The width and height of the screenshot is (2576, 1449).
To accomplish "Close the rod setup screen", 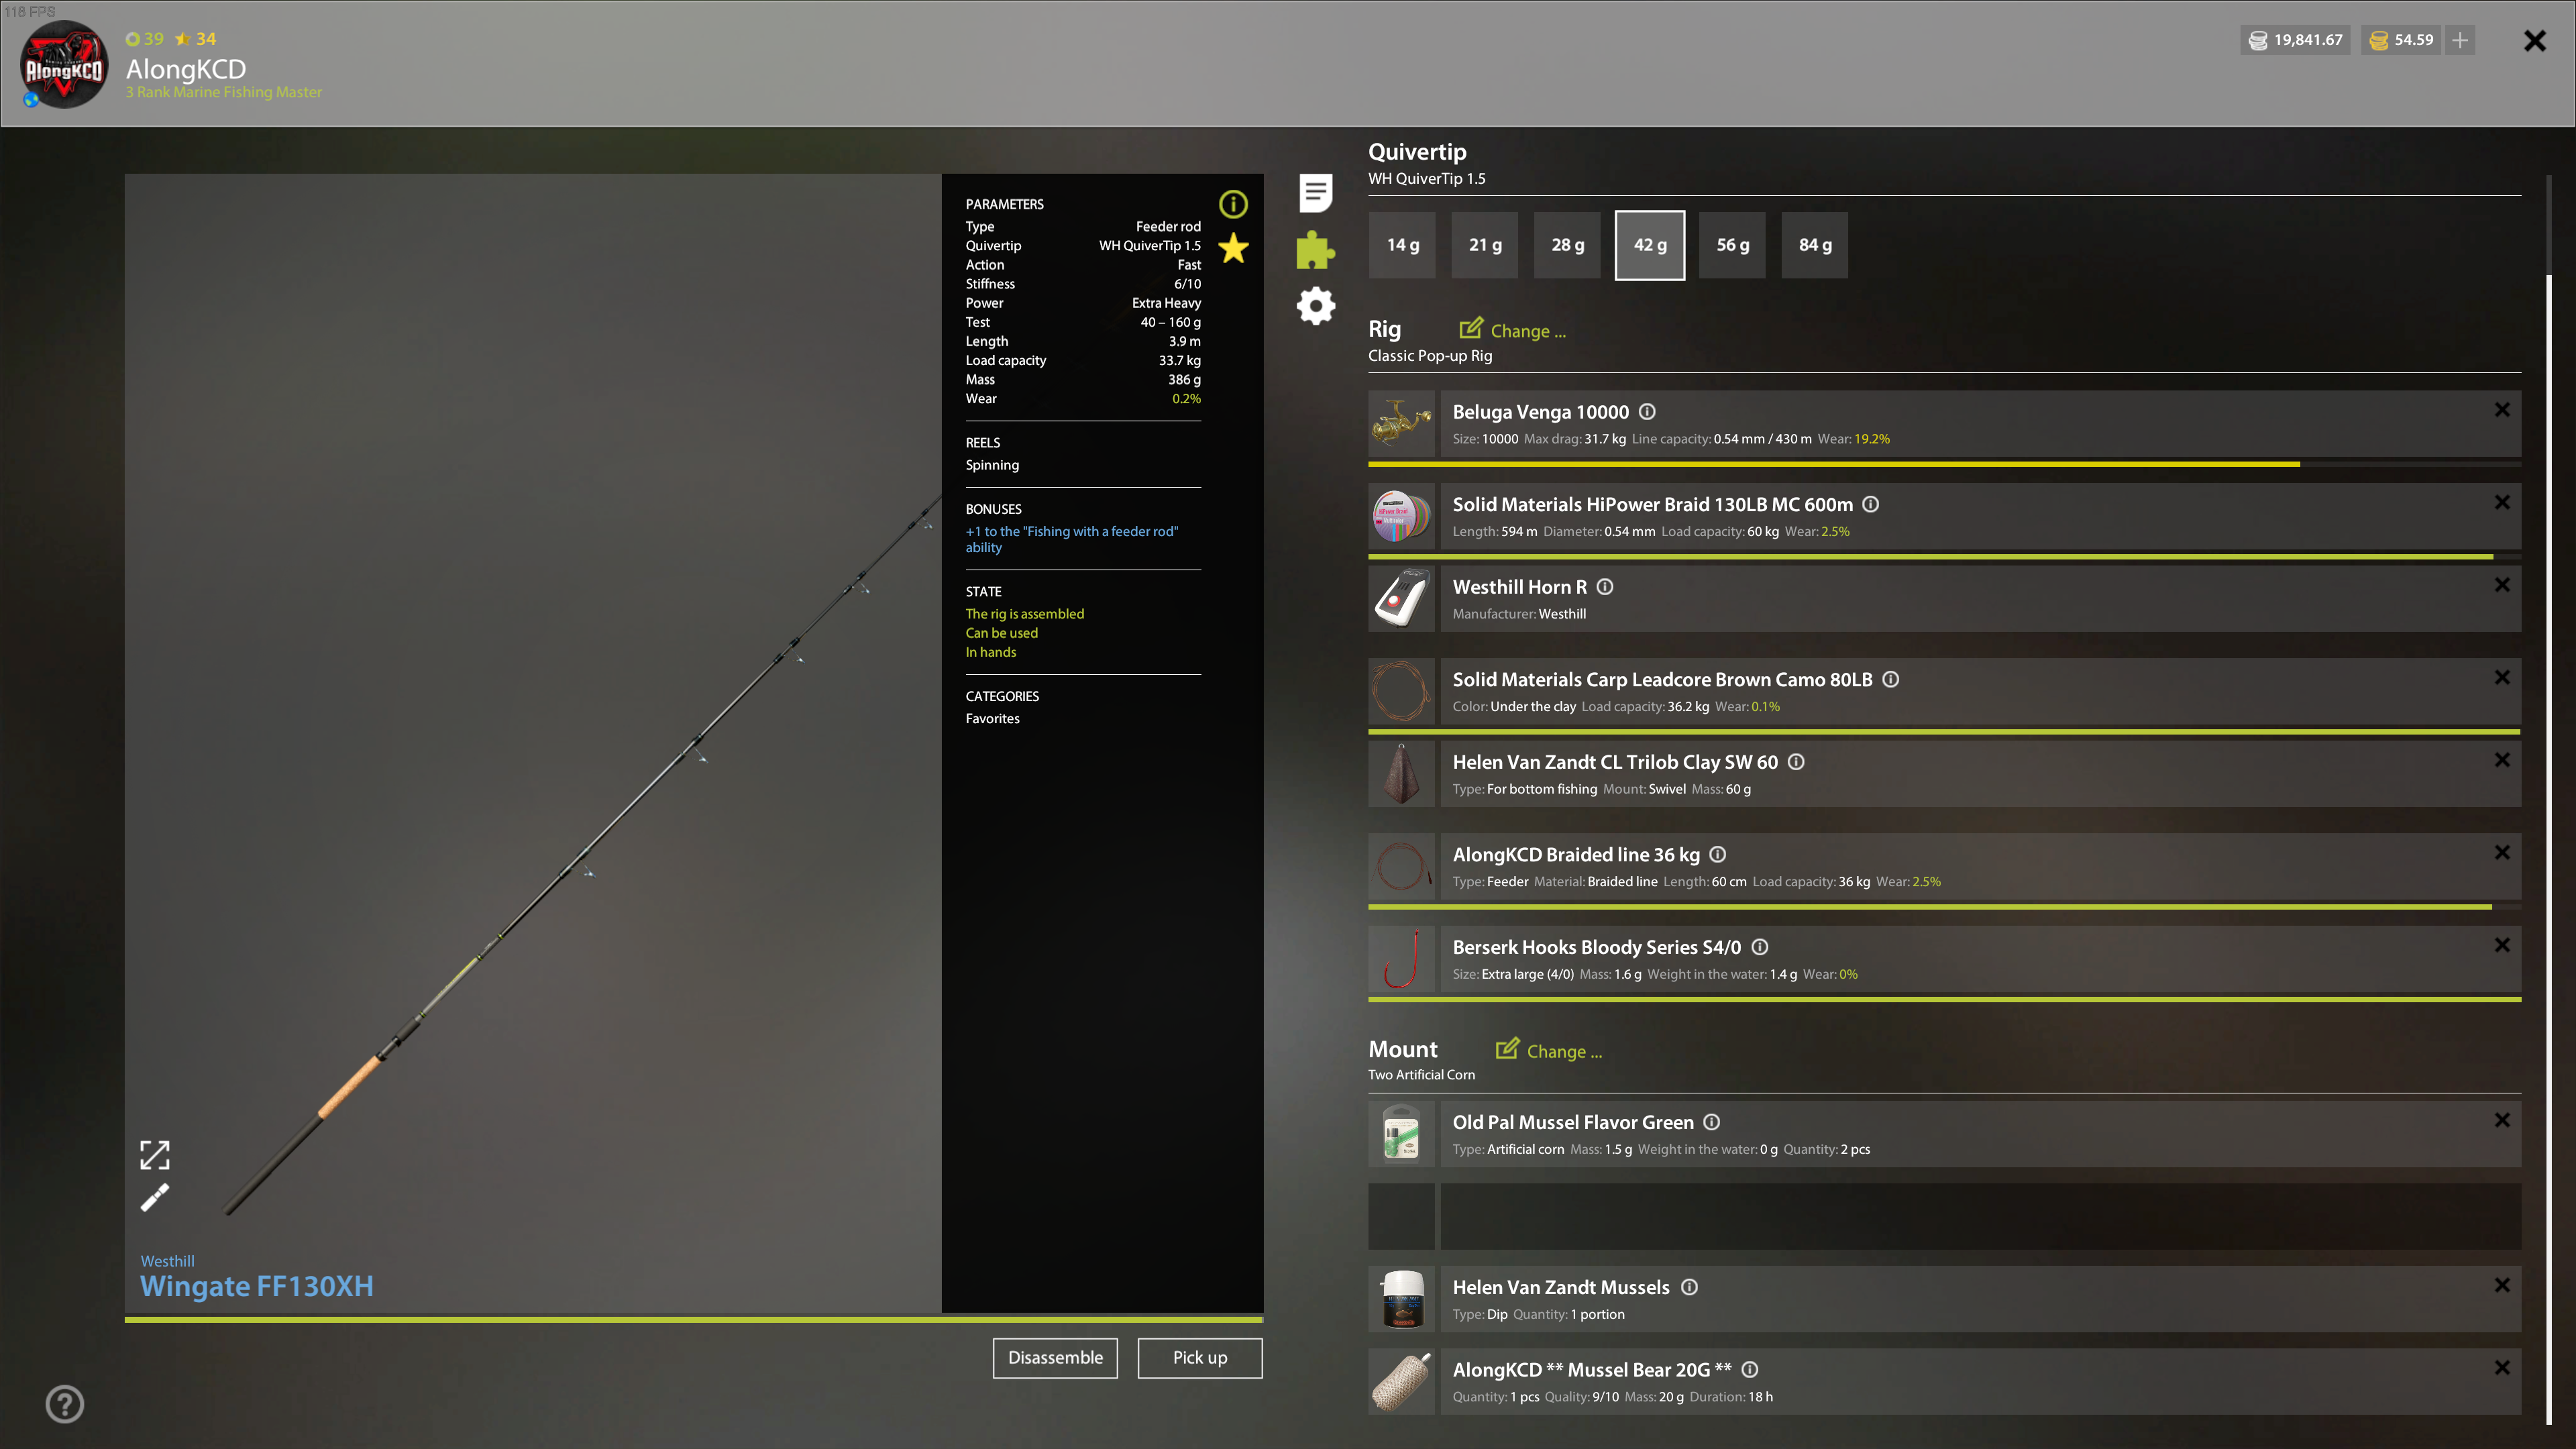I will click(x=2534, y=41).
